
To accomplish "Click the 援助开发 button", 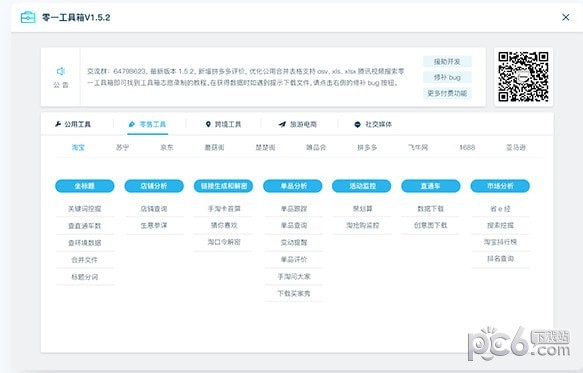I will point(447,61).
